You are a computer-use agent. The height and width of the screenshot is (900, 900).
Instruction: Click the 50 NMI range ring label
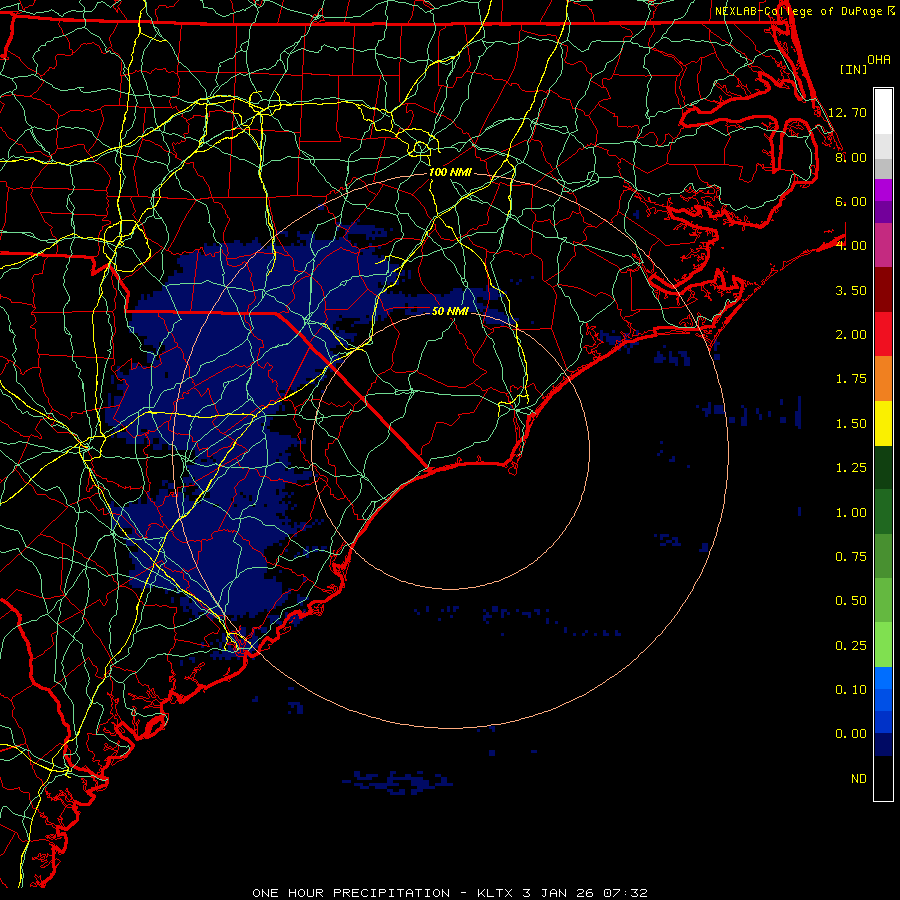(x=450, y=311)
